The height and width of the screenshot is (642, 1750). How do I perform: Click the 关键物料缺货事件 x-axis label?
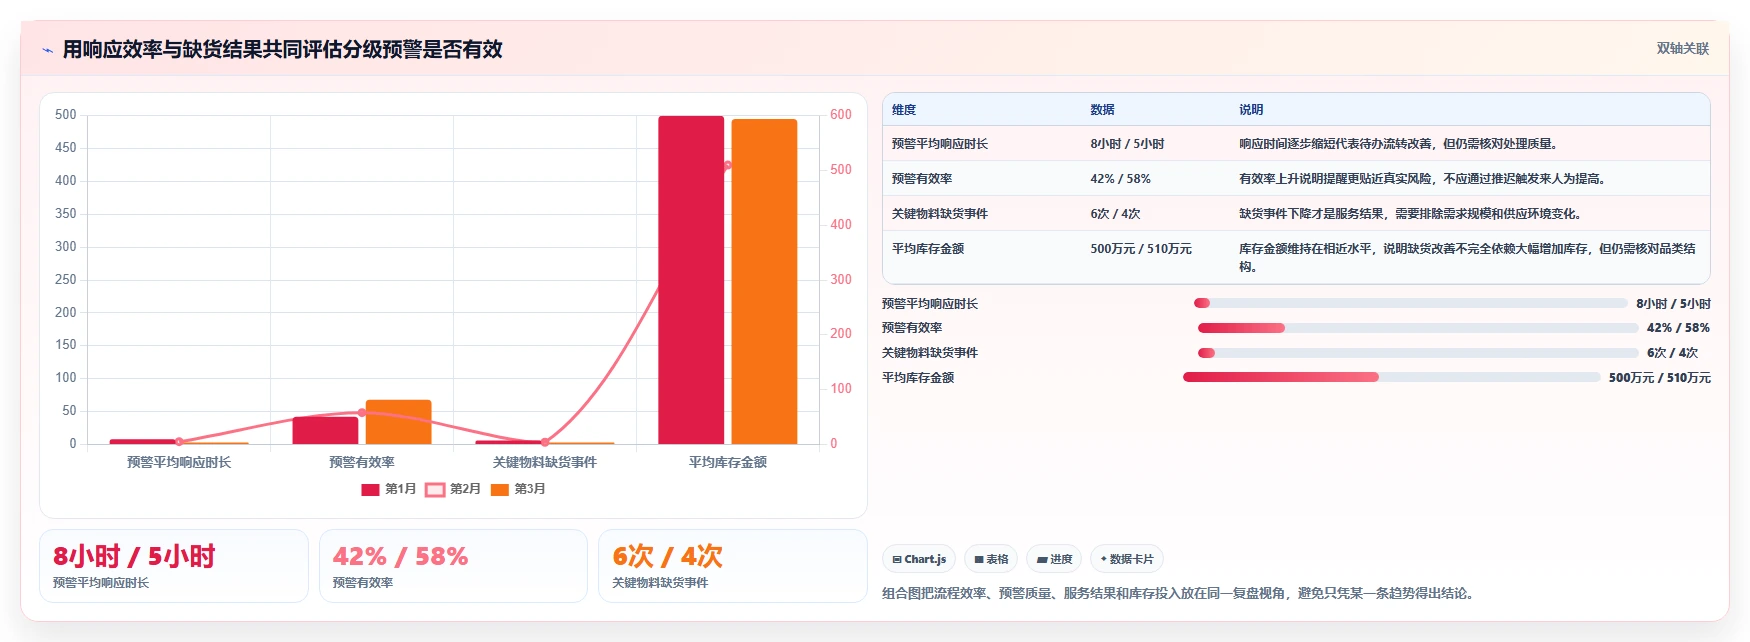(545, 462)
